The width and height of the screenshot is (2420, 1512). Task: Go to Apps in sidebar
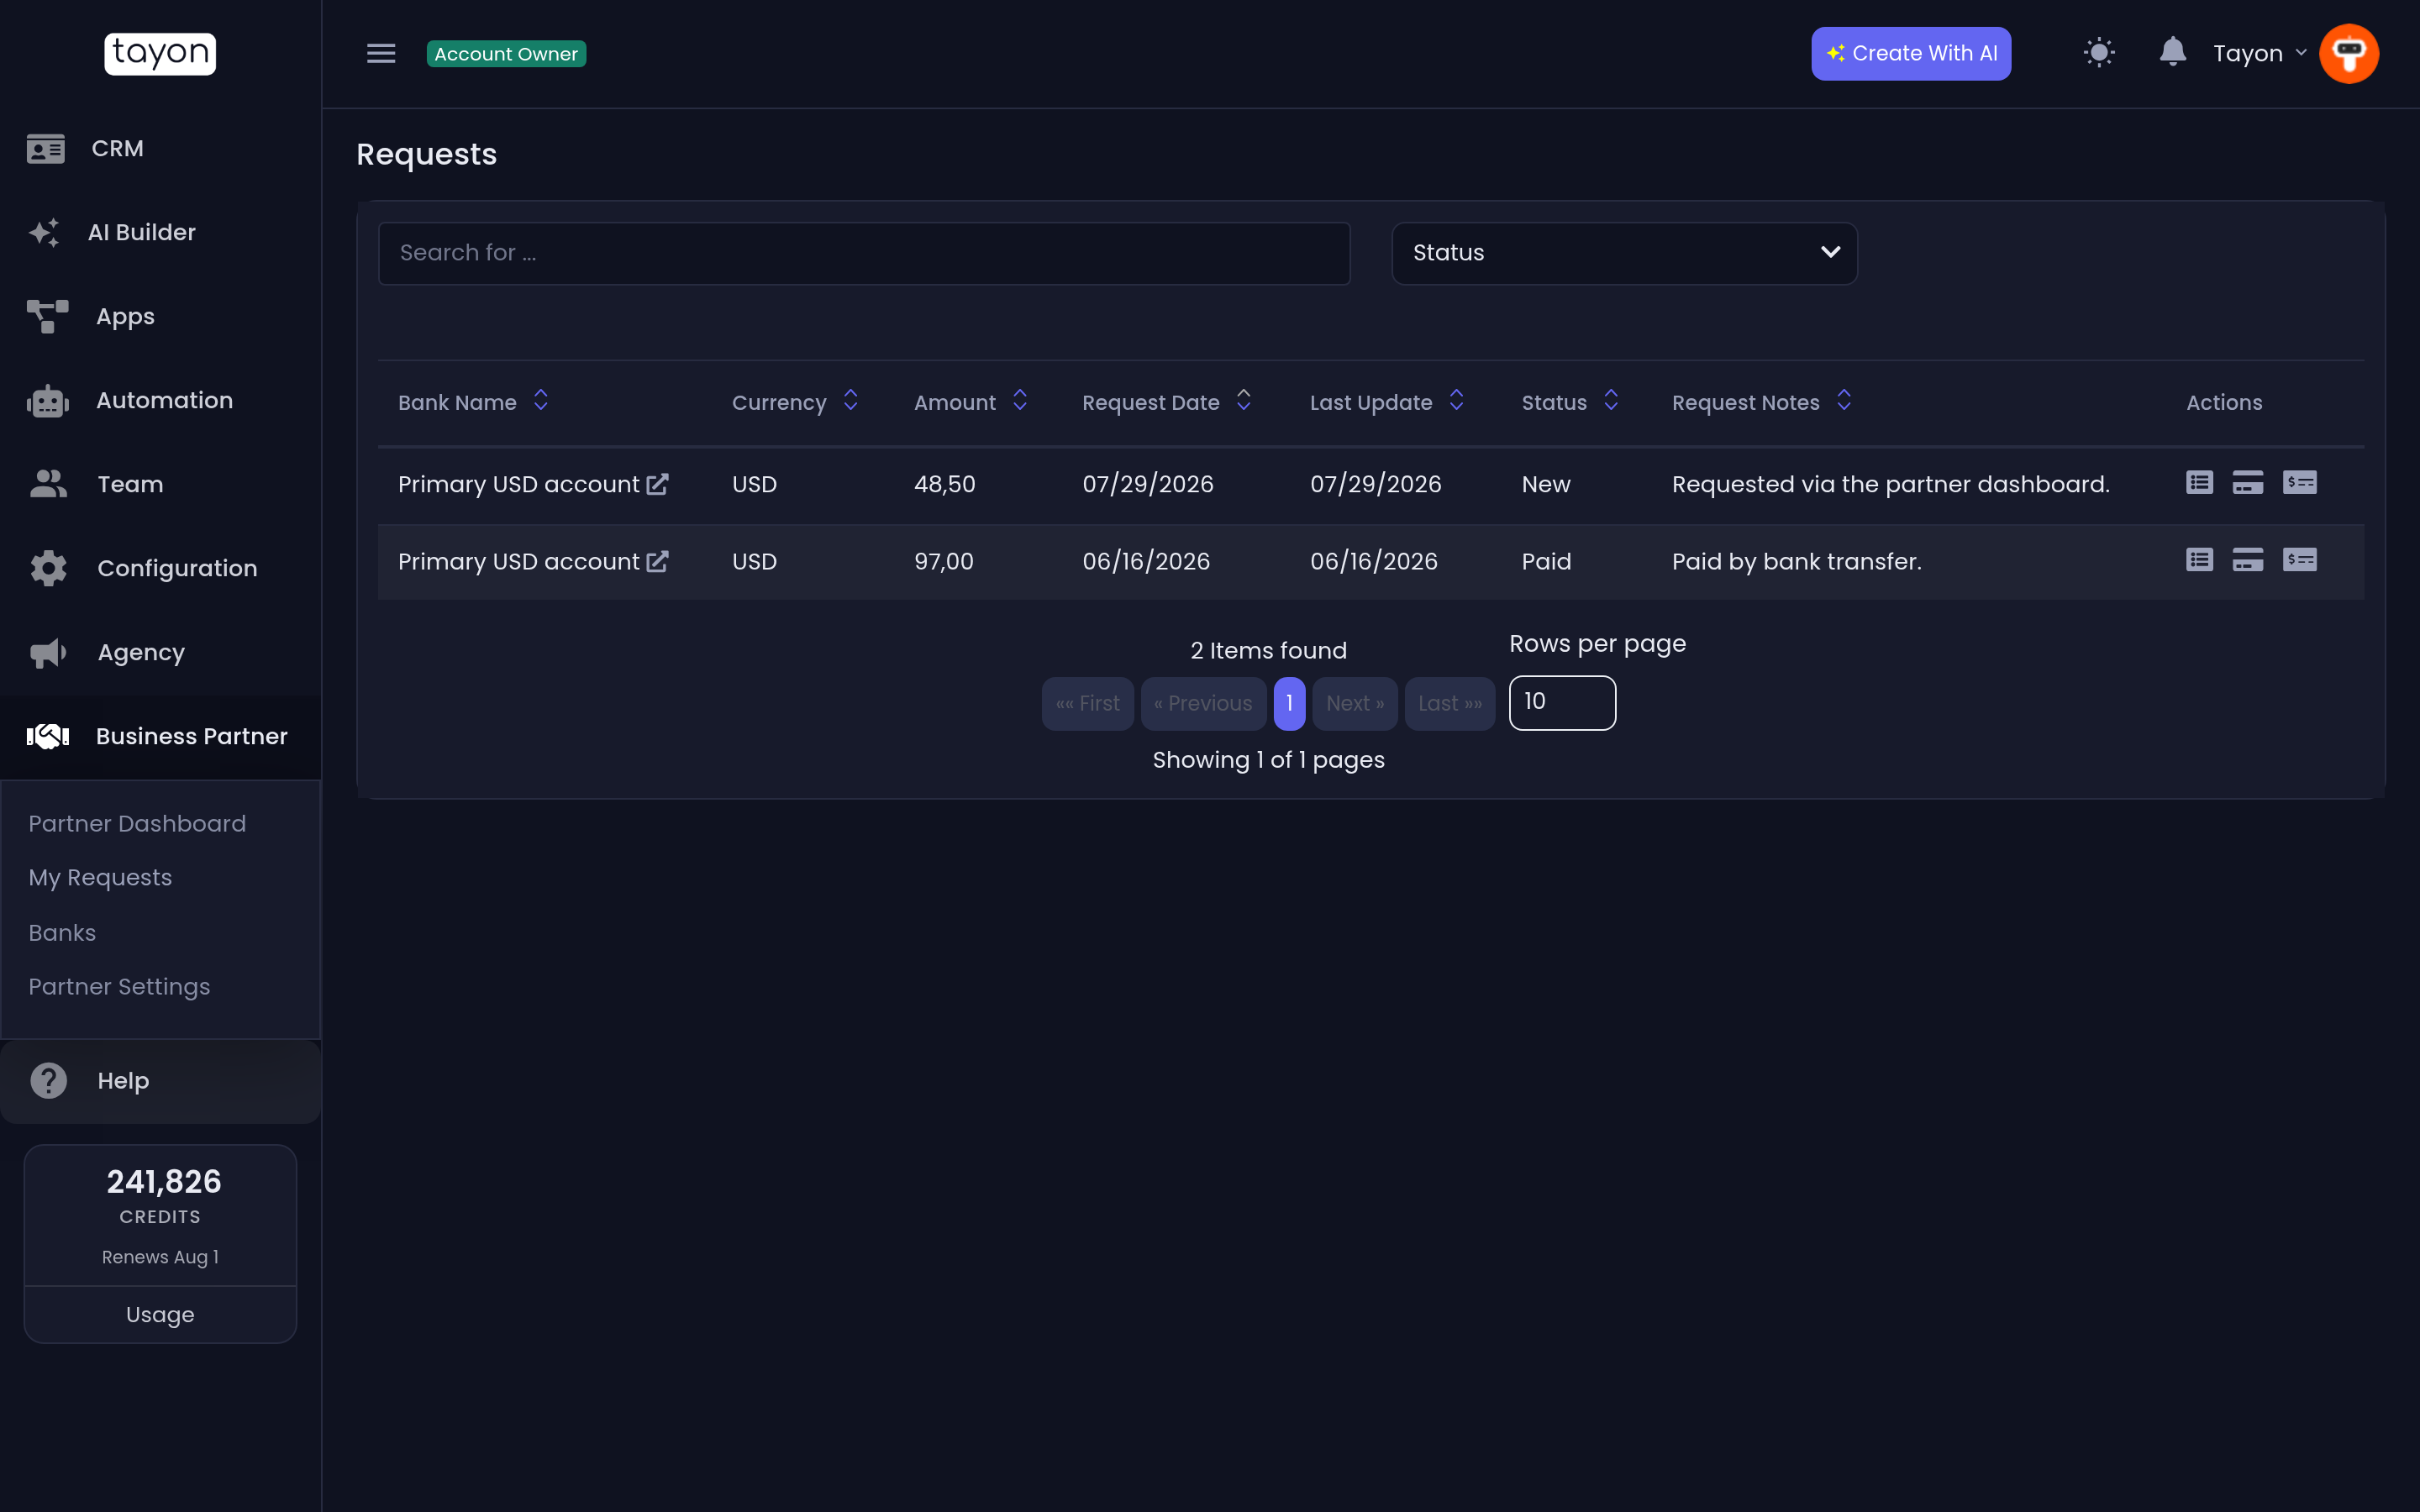click(160, 316)
